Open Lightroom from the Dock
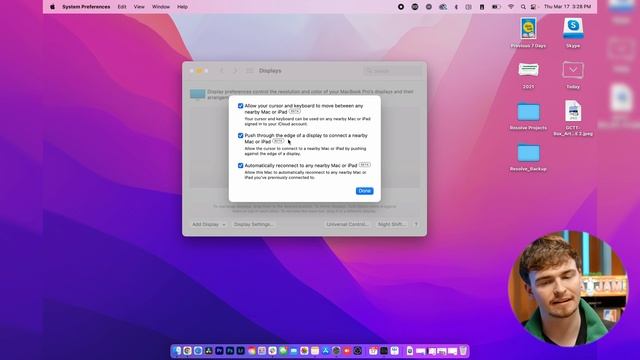The image size is (640, 360). pyautogui.click(x=240, y=351)
